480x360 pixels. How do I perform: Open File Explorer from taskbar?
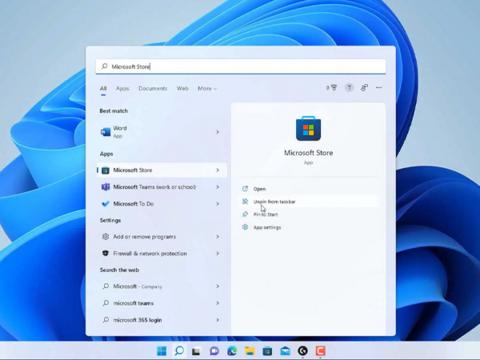[250, 351]
